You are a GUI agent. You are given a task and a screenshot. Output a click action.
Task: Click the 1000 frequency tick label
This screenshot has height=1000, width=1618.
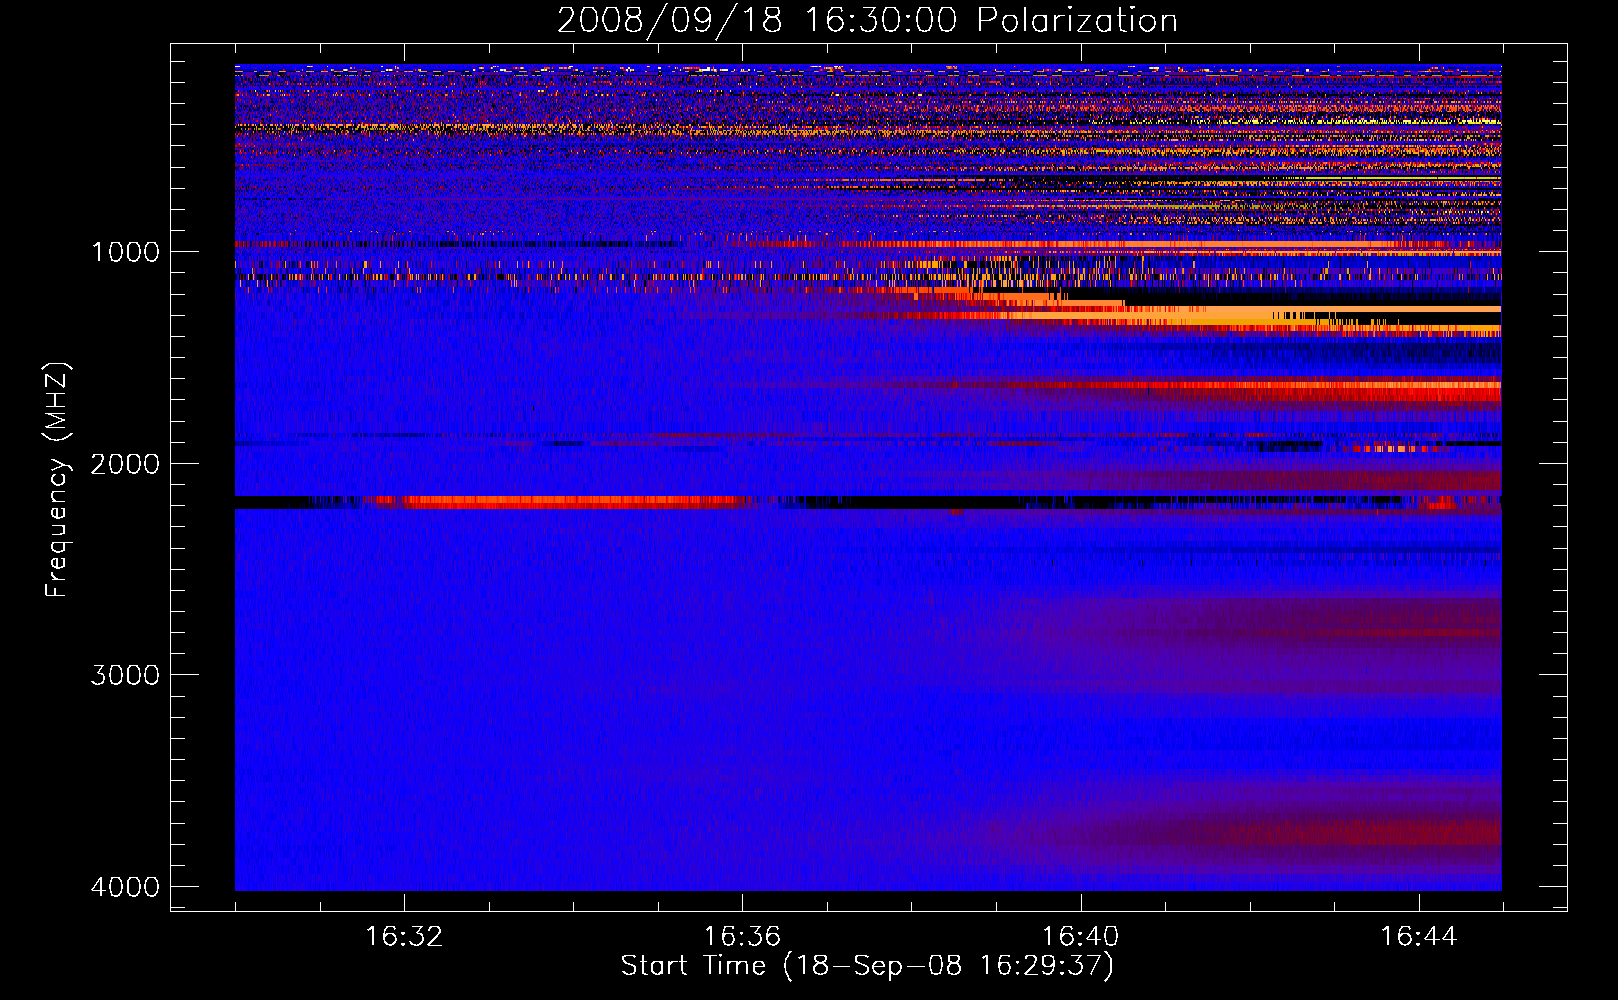pos(125,251)
